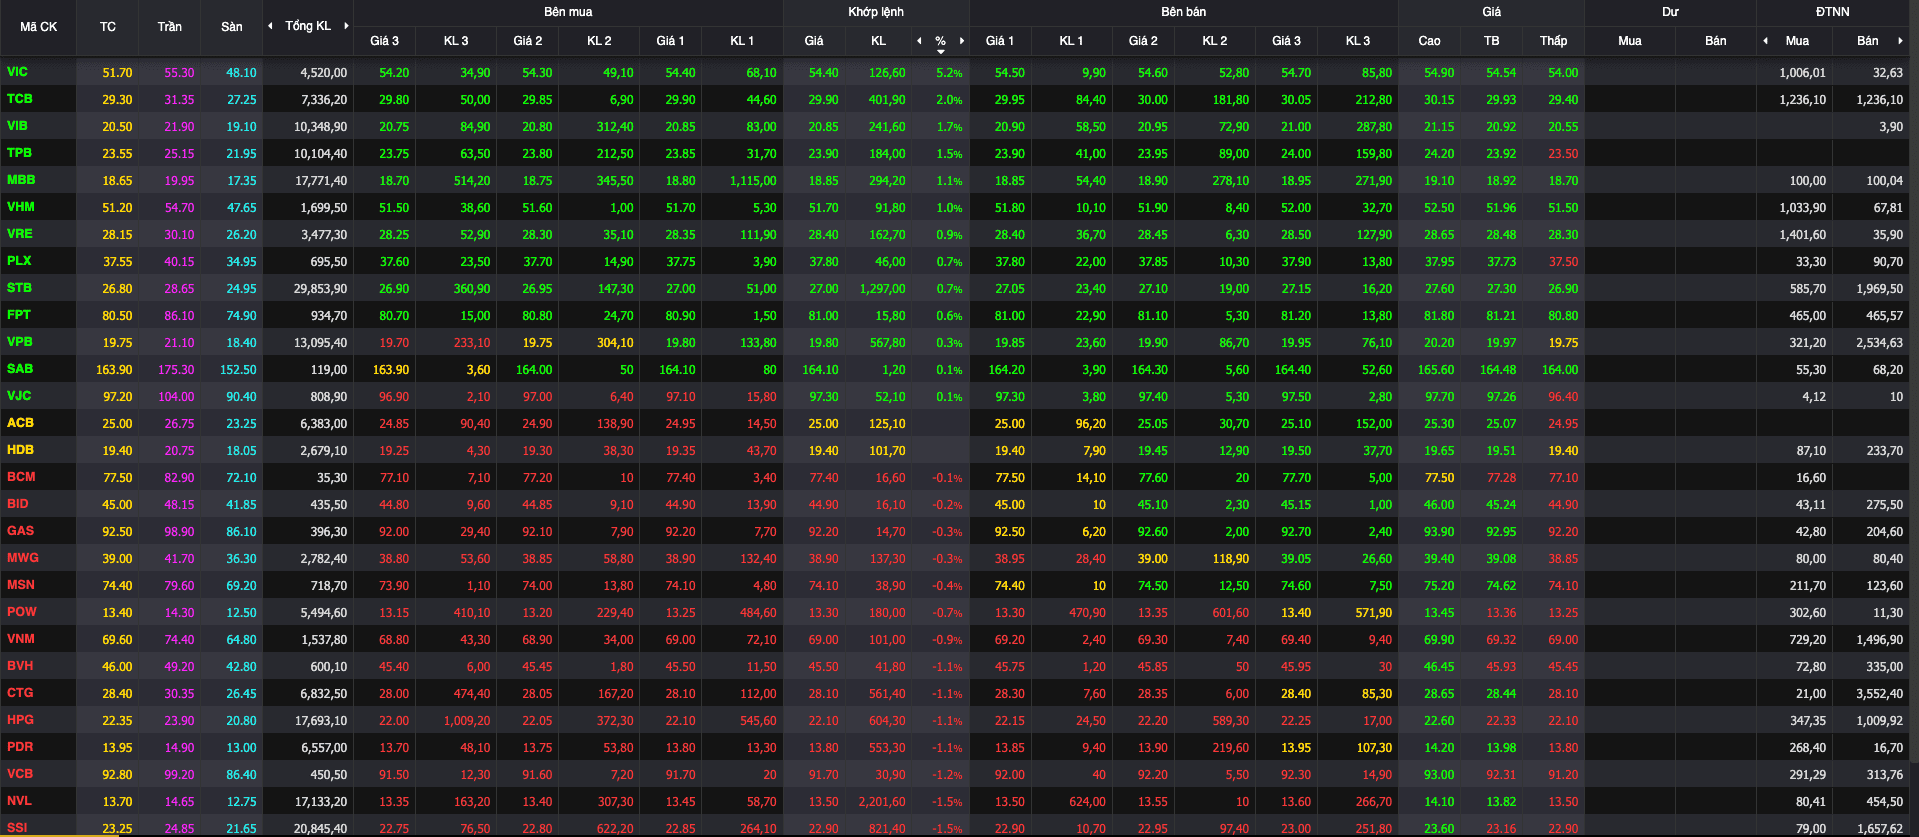Select the CTG ticker
Image resolution: width=1919 pixels, height=837 pixels.
point(20,693)
